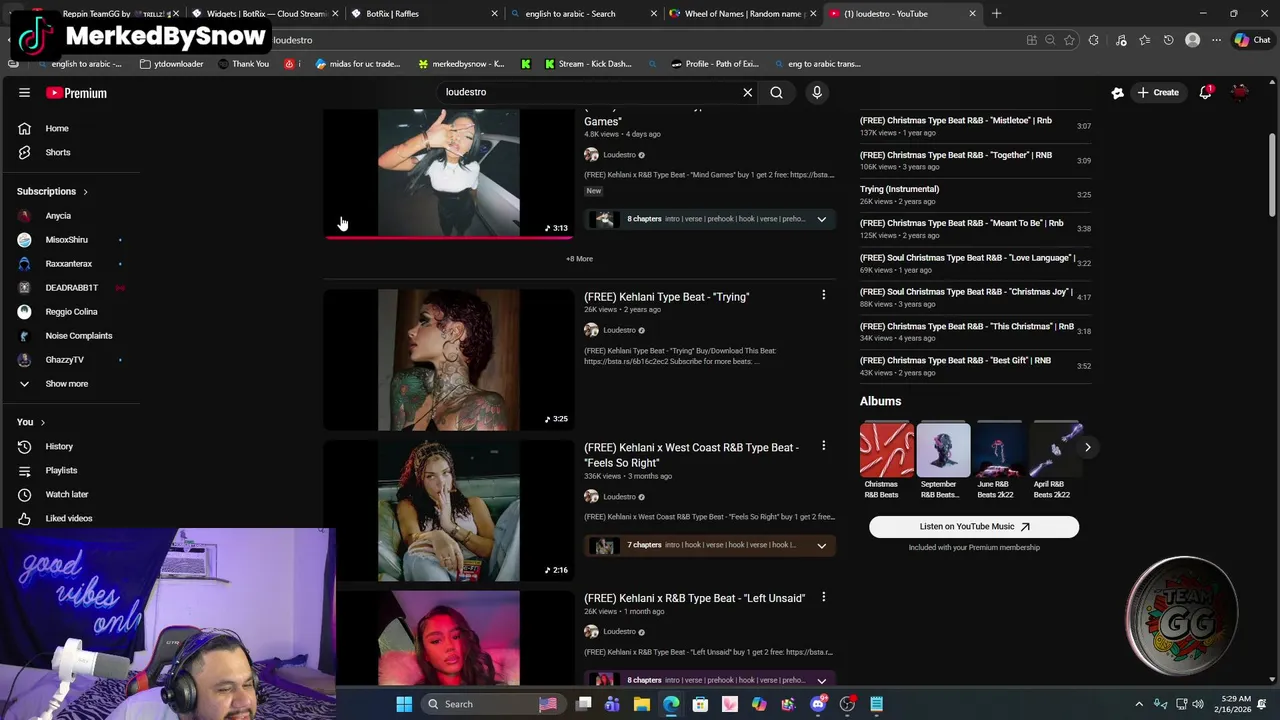Open YouTube Create button
The height and width of the screenshot is (720, 1280).
pyautogui.click(x=1158, y=92)
